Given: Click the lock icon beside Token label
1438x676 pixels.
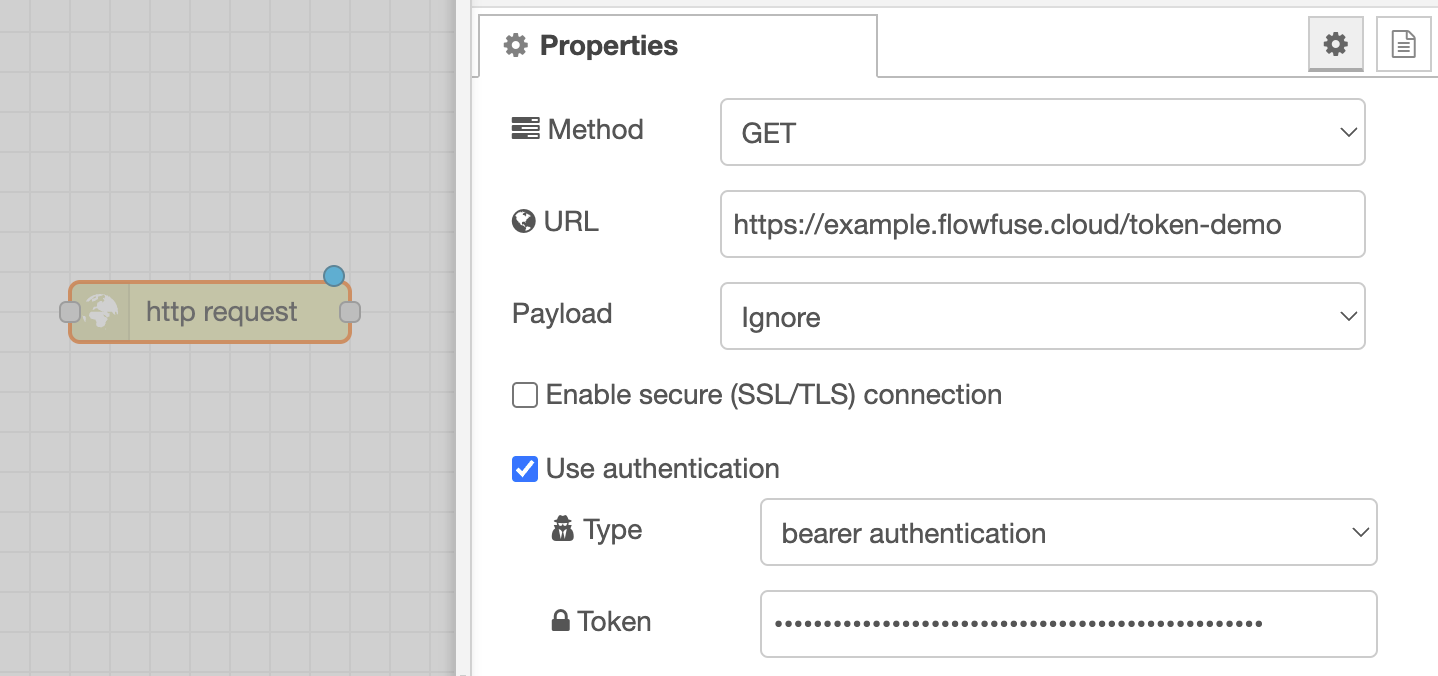Looking at the screenshot, I should tap(561, 621).
